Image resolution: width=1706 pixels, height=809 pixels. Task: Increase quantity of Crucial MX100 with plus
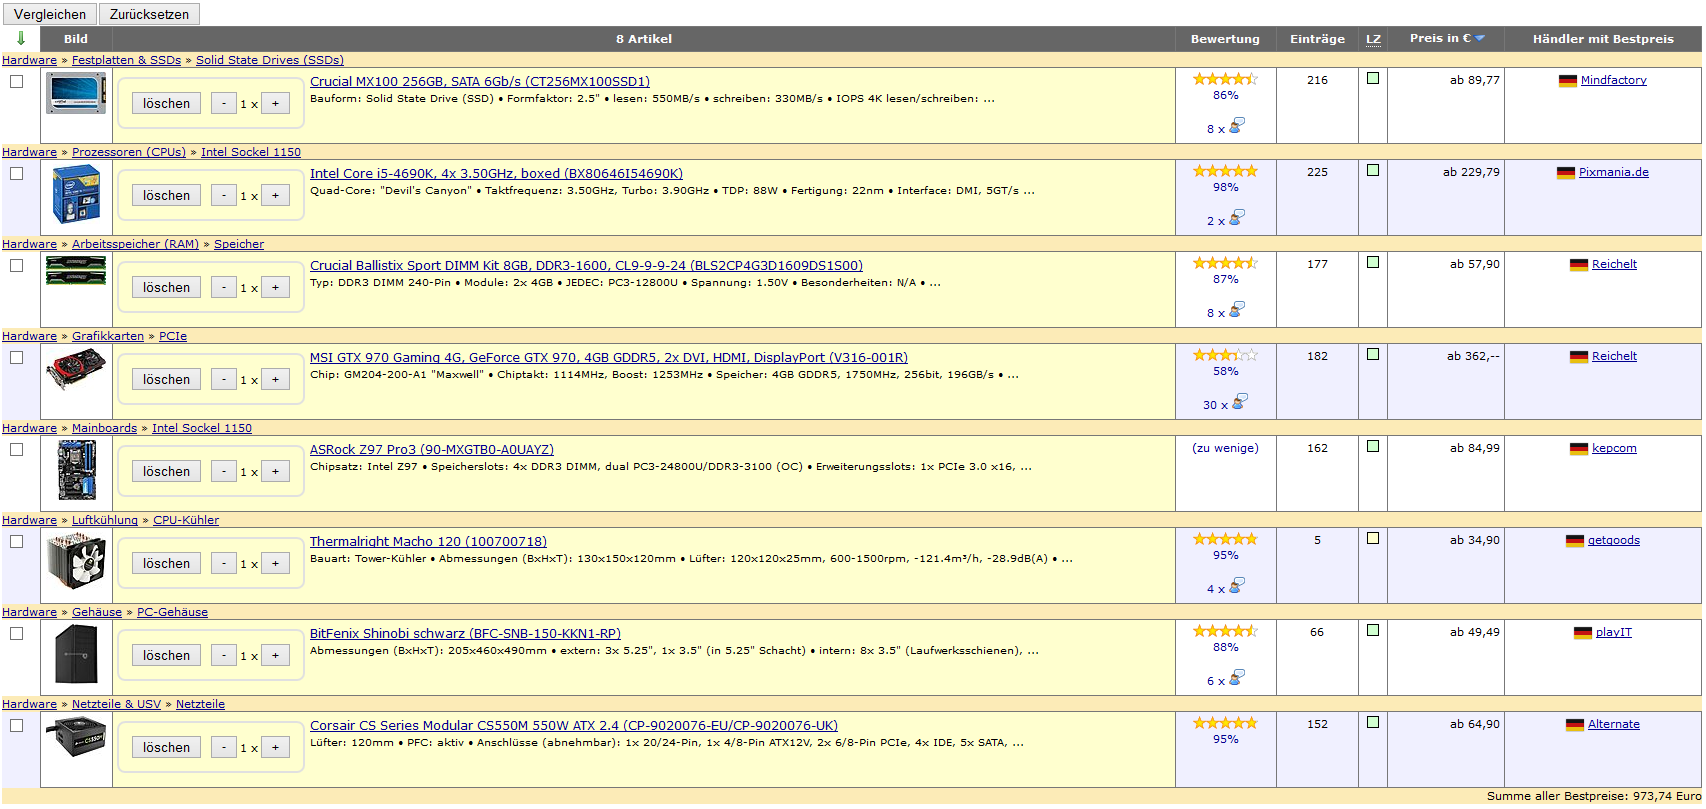coord(276,103)
